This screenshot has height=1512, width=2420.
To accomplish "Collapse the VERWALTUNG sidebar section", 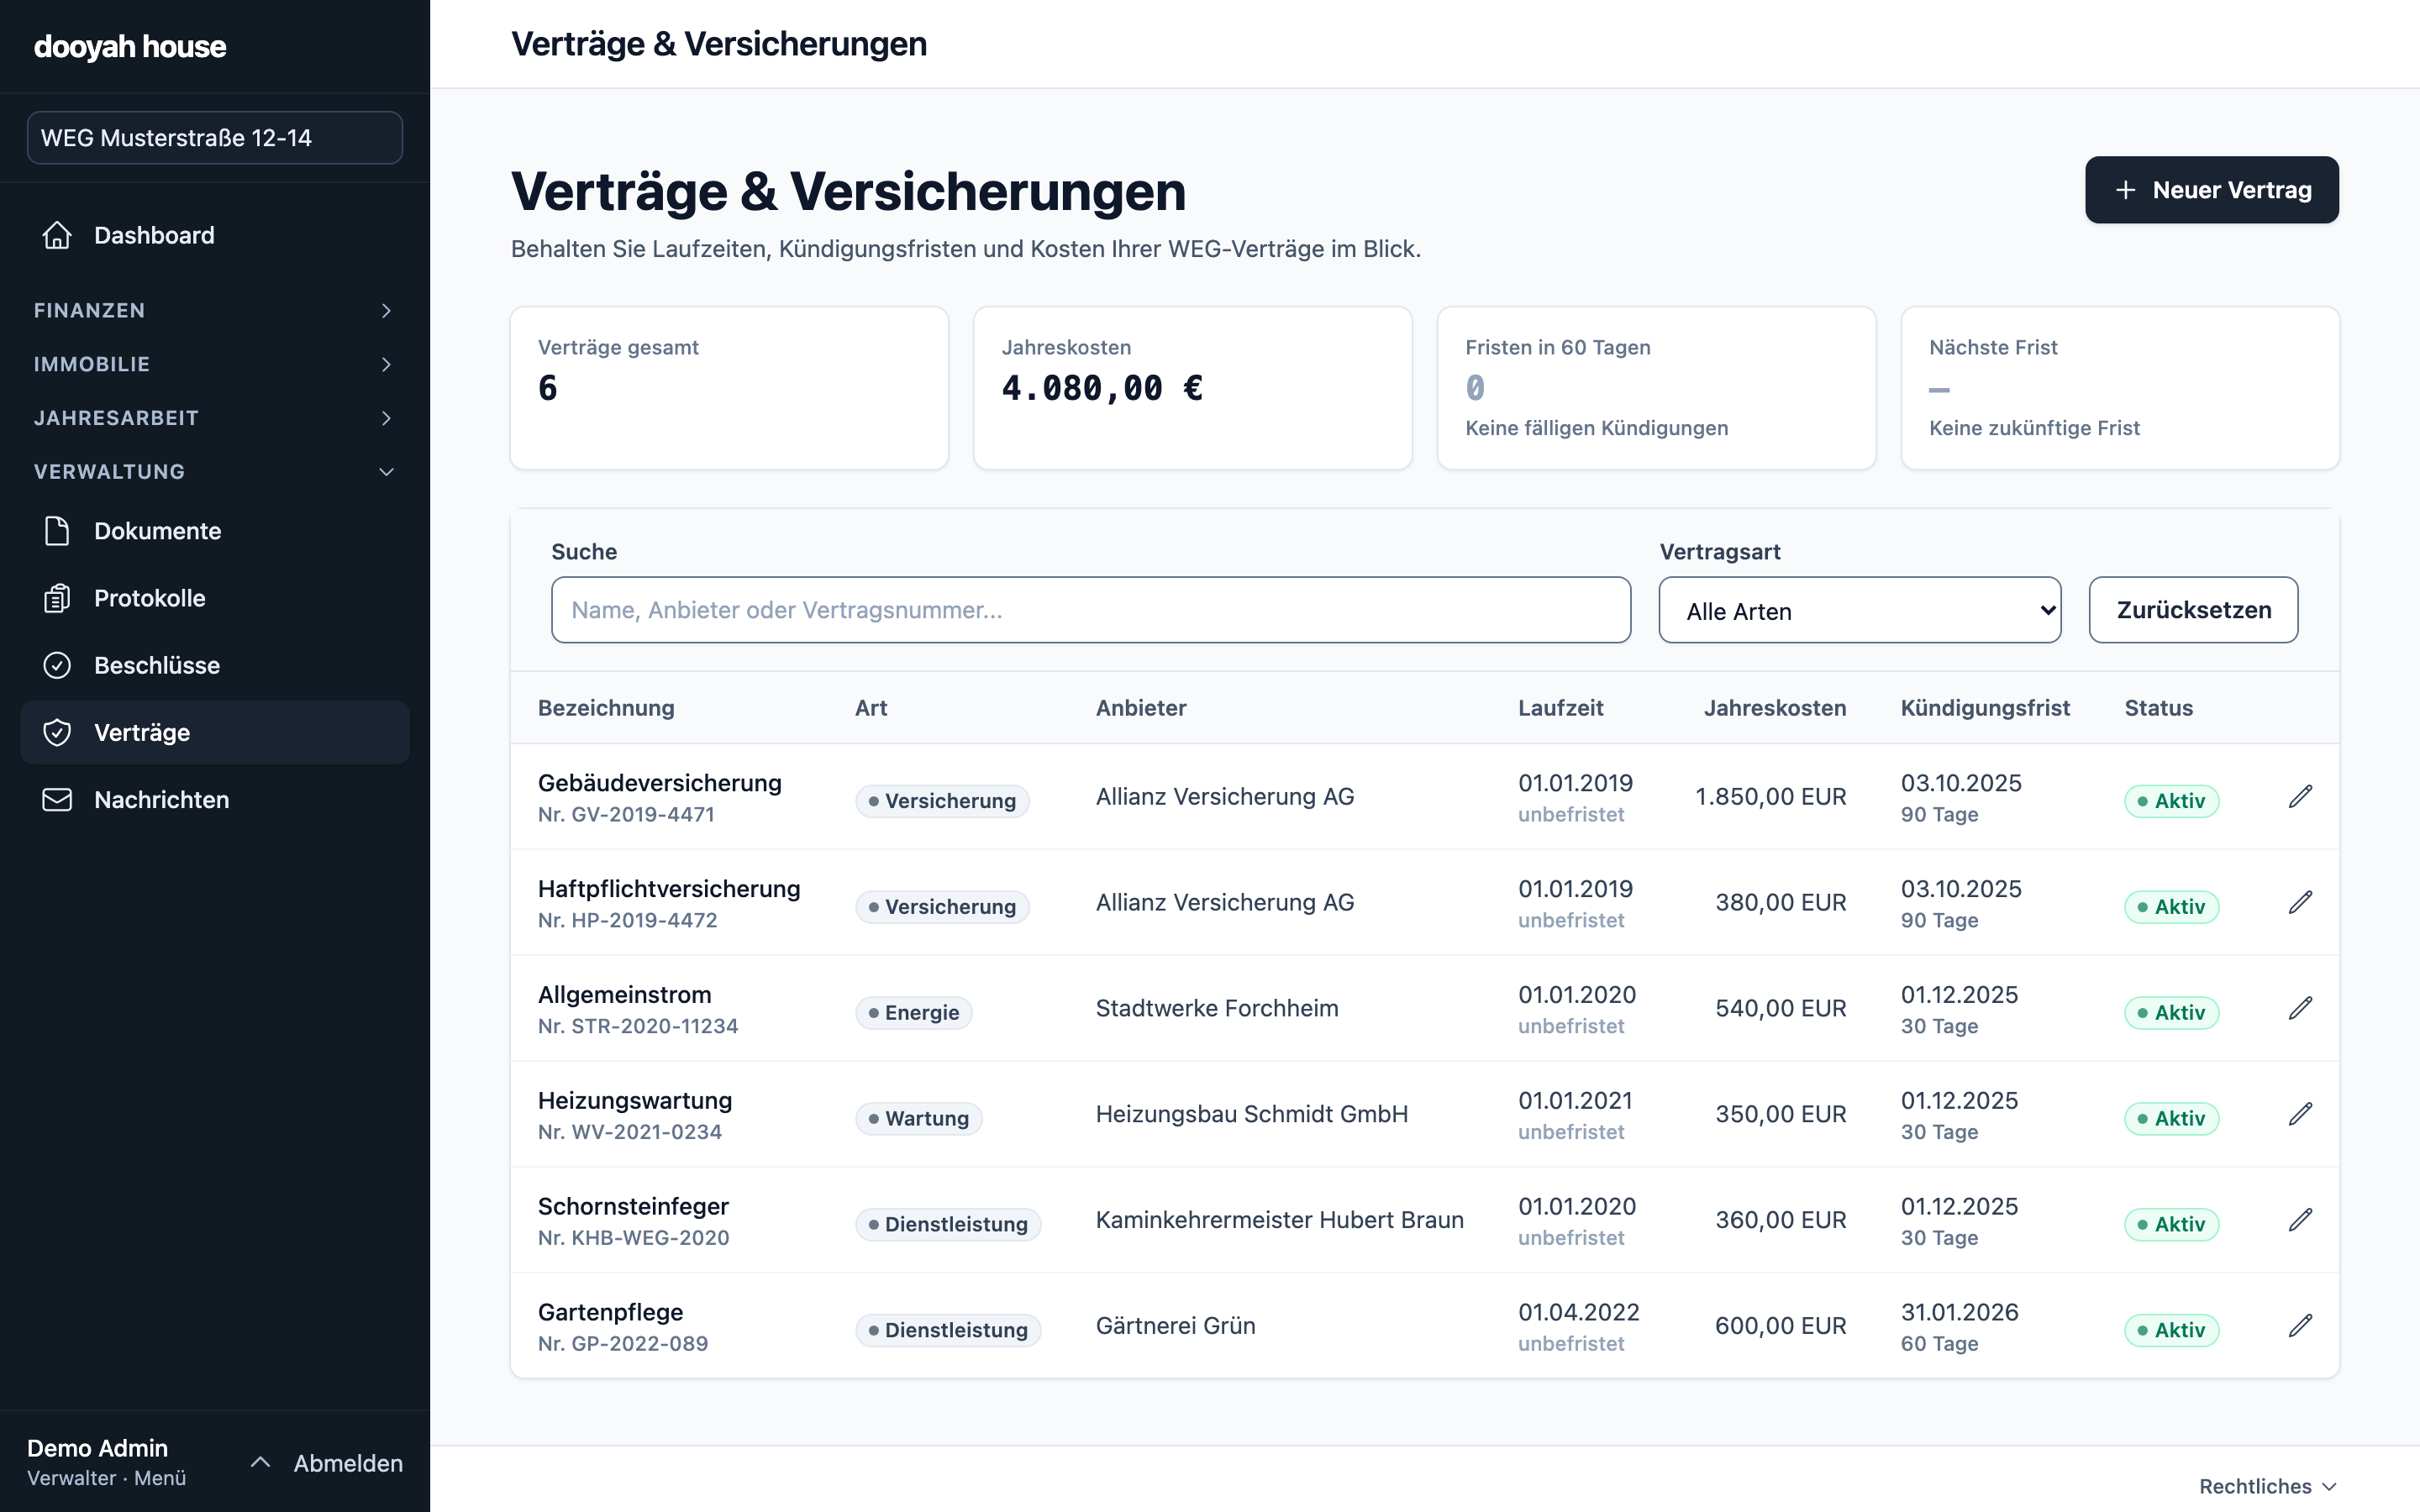I will [x=214, y=471].
